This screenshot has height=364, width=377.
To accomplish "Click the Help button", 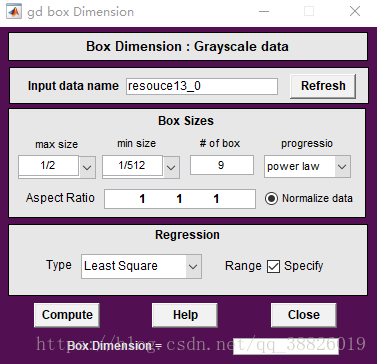I will (185, 315).
